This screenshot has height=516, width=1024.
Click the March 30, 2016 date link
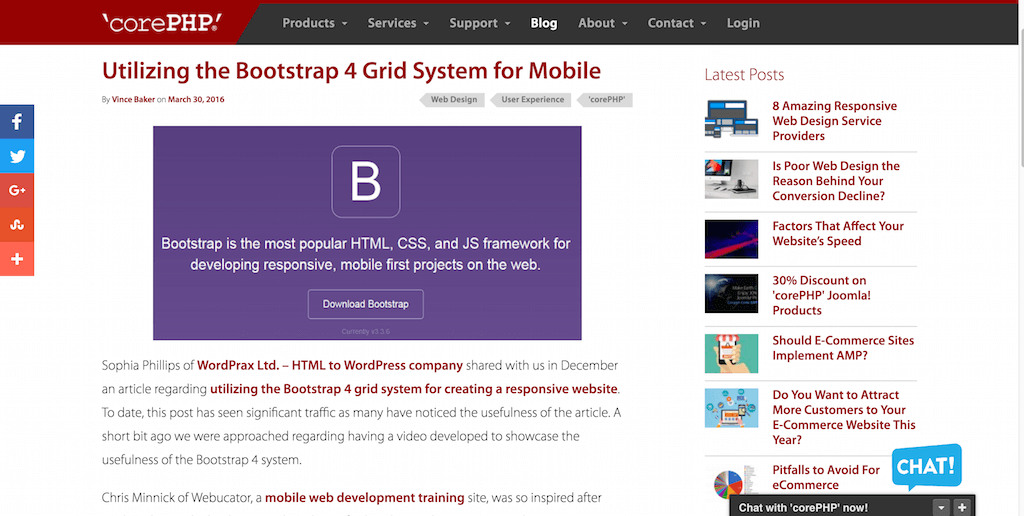click(x=196, y=100)
